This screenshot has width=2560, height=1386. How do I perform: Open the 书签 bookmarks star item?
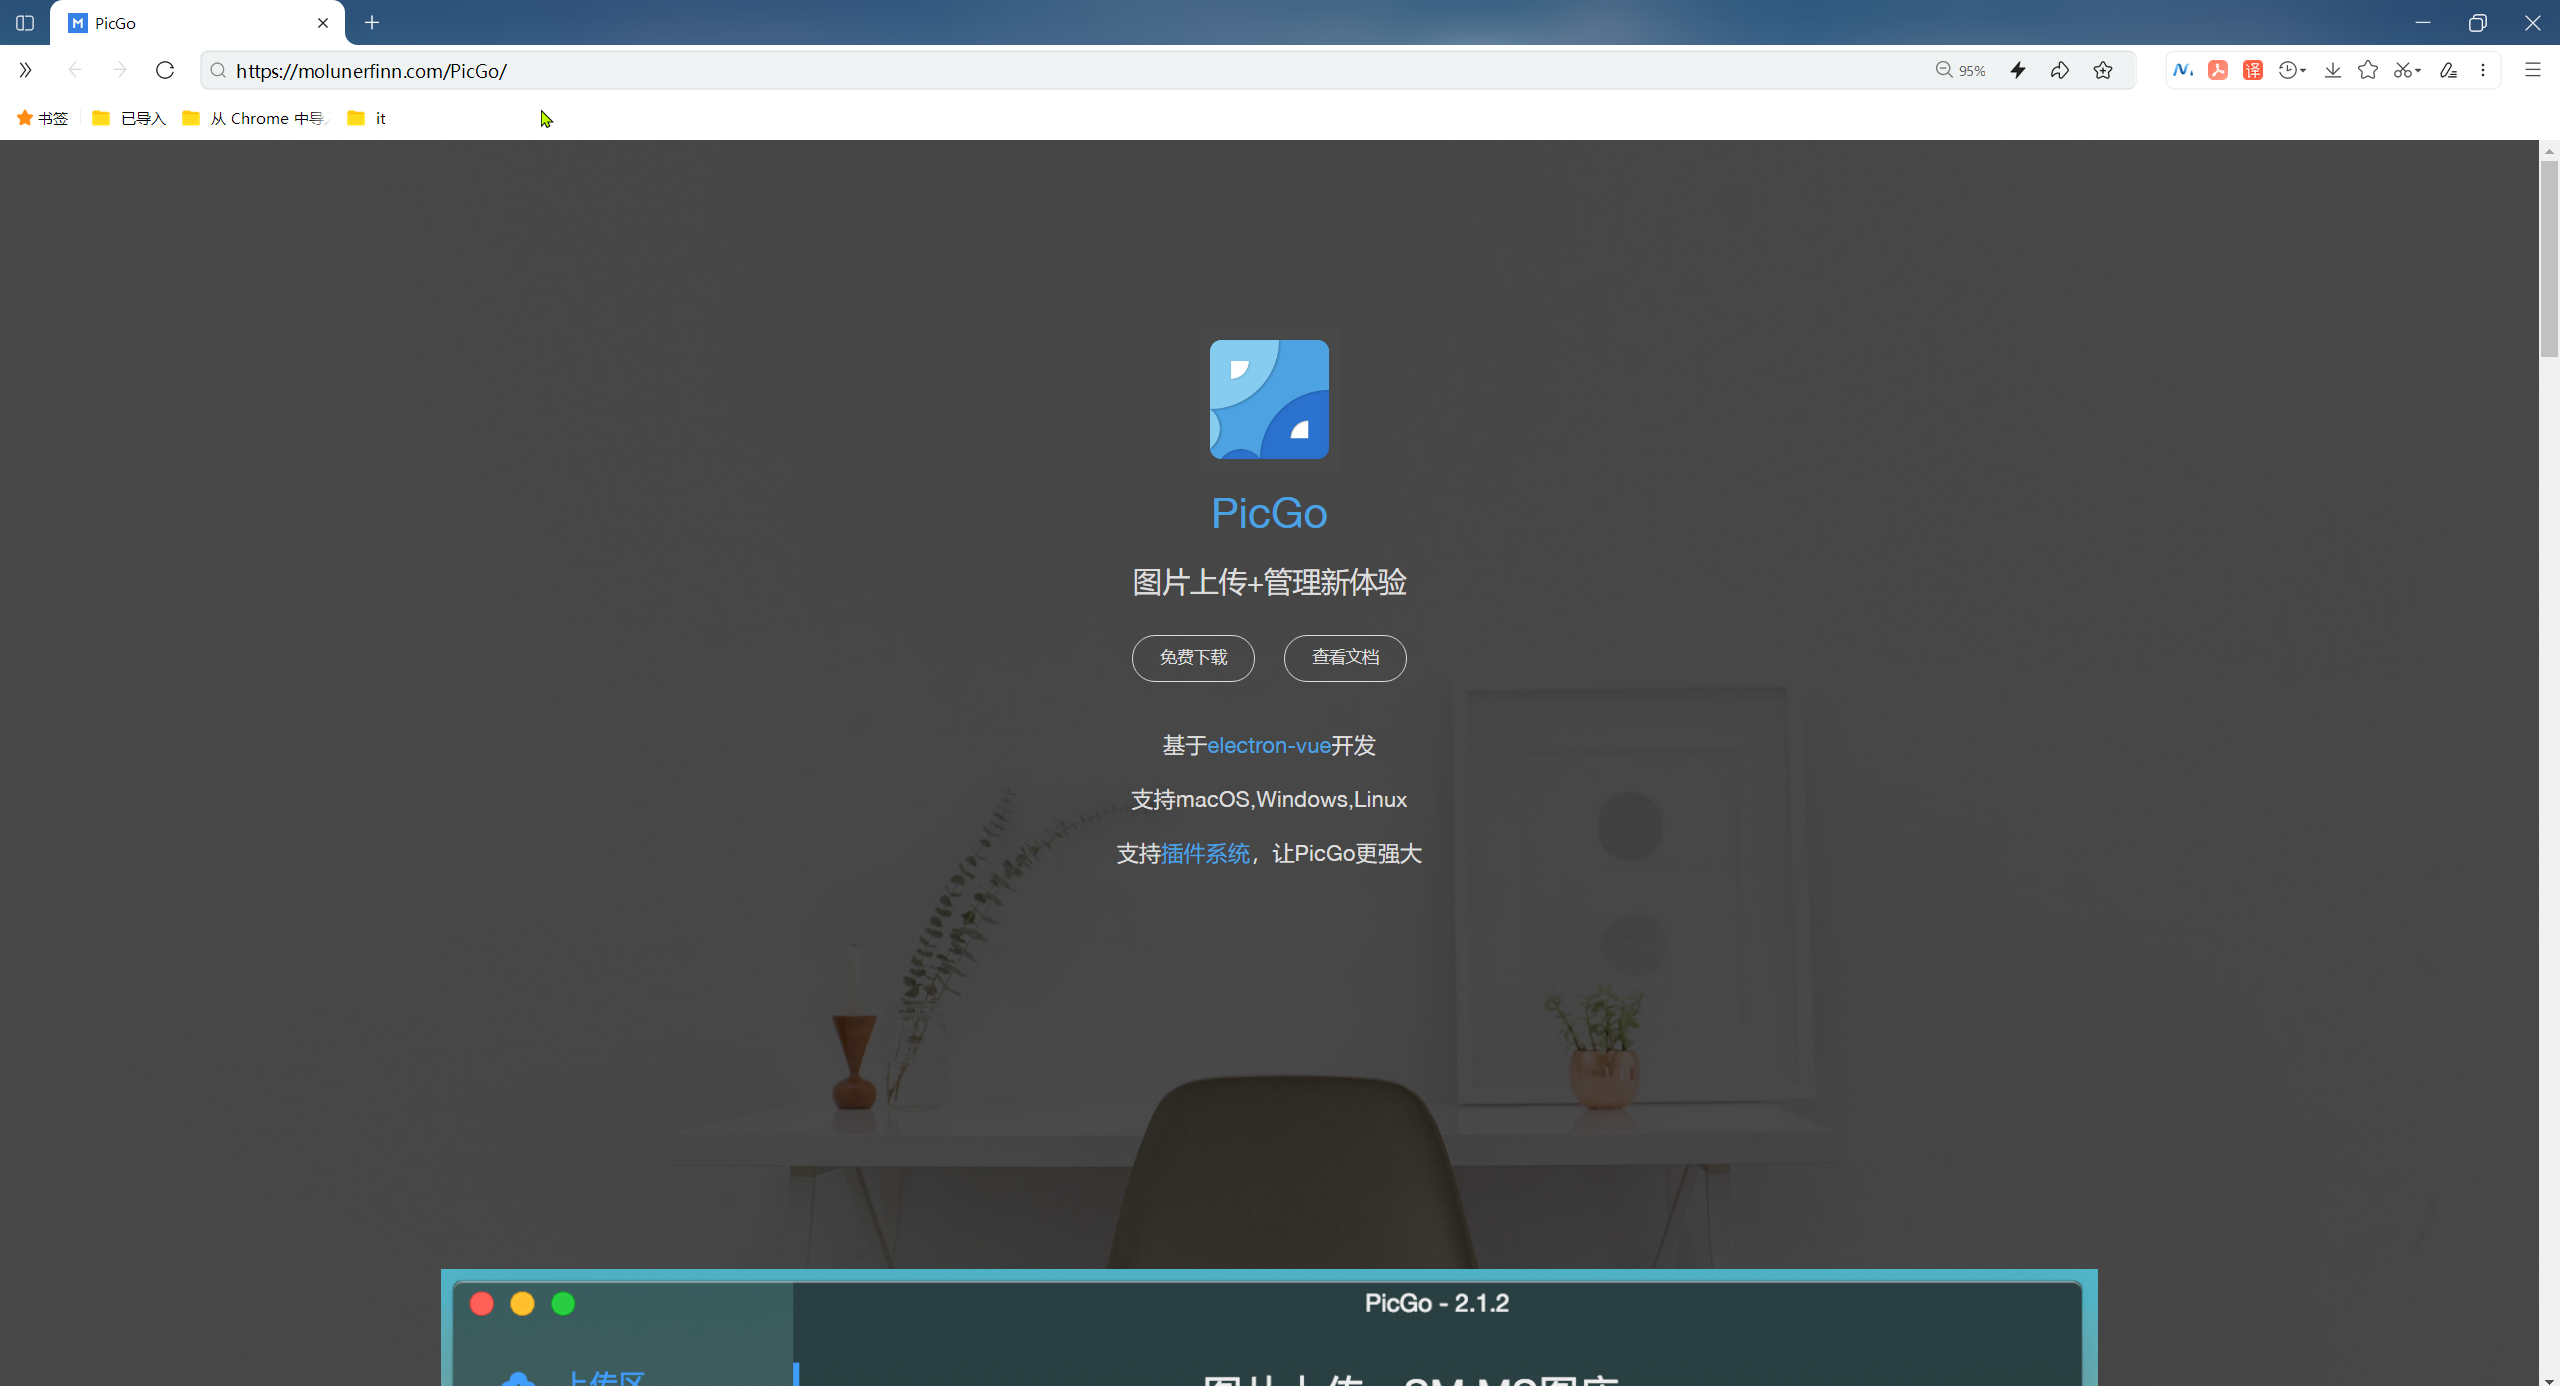[42, 118]
